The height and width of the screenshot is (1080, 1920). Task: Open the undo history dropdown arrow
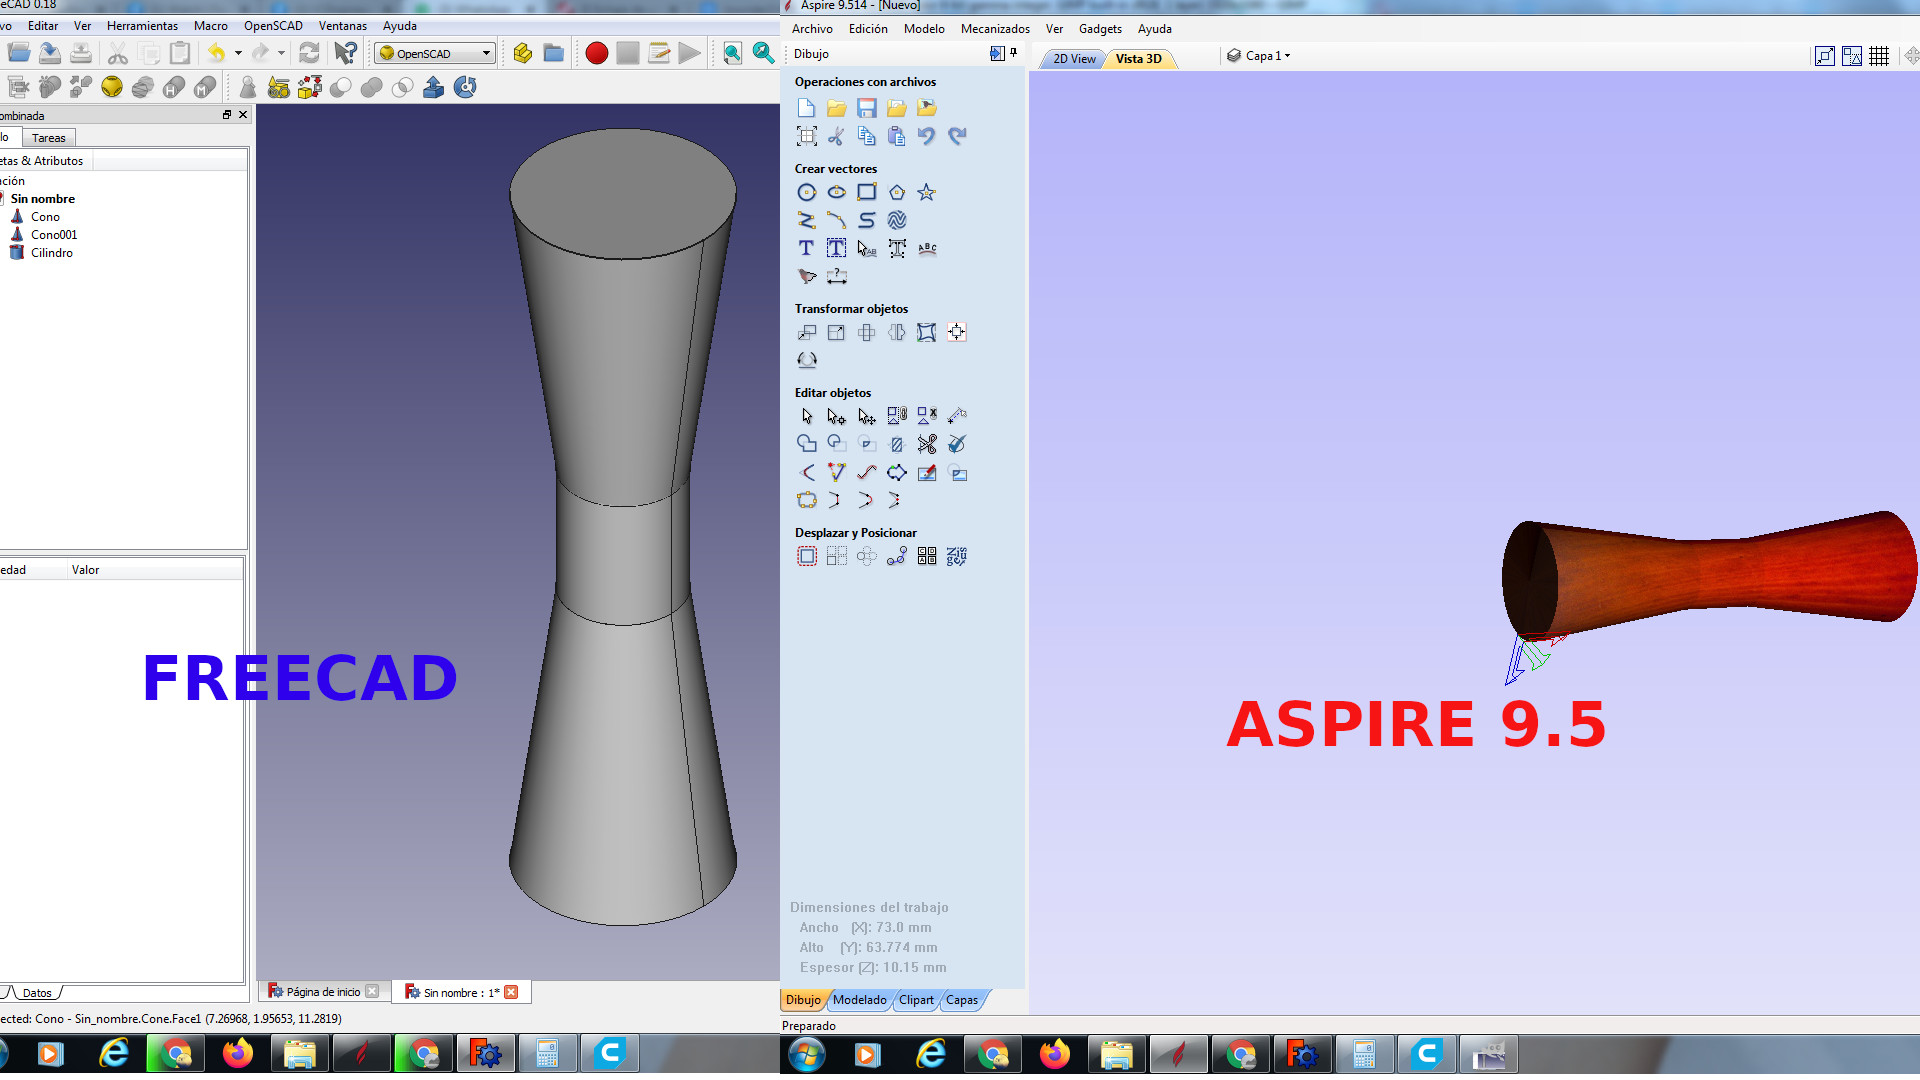tap(238, 54)
